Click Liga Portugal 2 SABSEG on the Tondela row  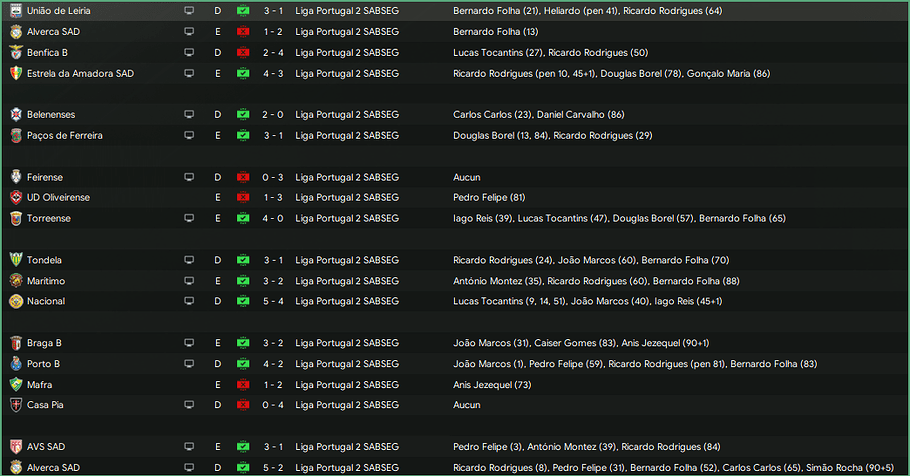tap(346, 260)
